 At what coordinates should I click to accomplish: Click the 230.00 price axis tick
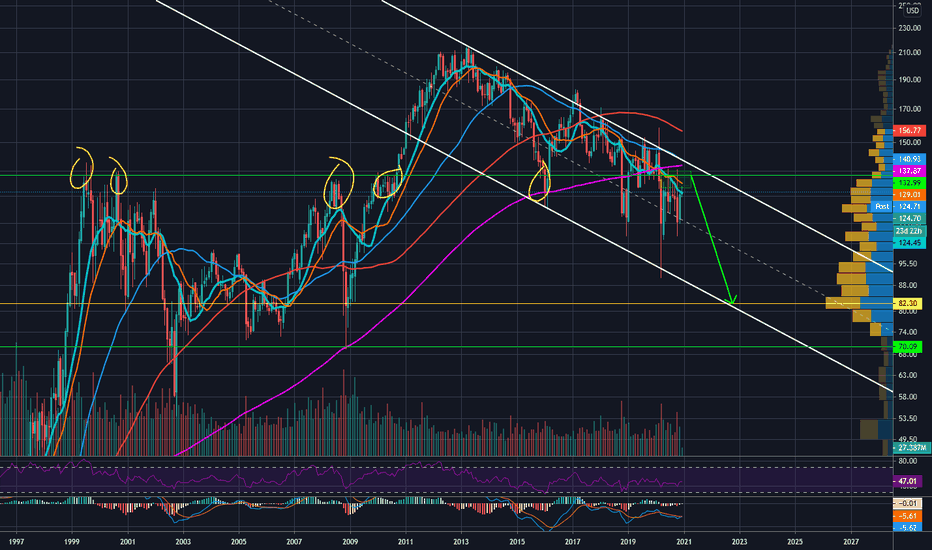pos(909,28)
